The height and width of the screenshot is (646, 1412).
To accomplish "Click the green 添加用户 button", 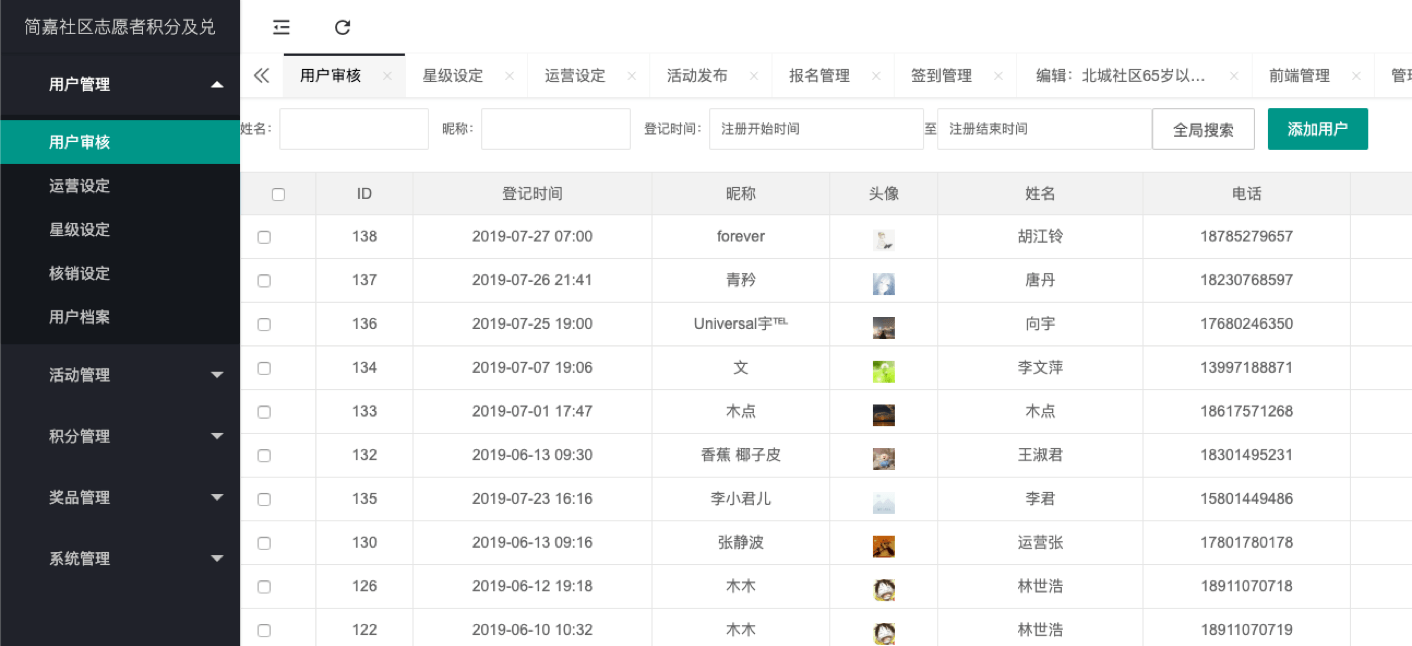I will pyautogui.click(x=1317, y=129).
